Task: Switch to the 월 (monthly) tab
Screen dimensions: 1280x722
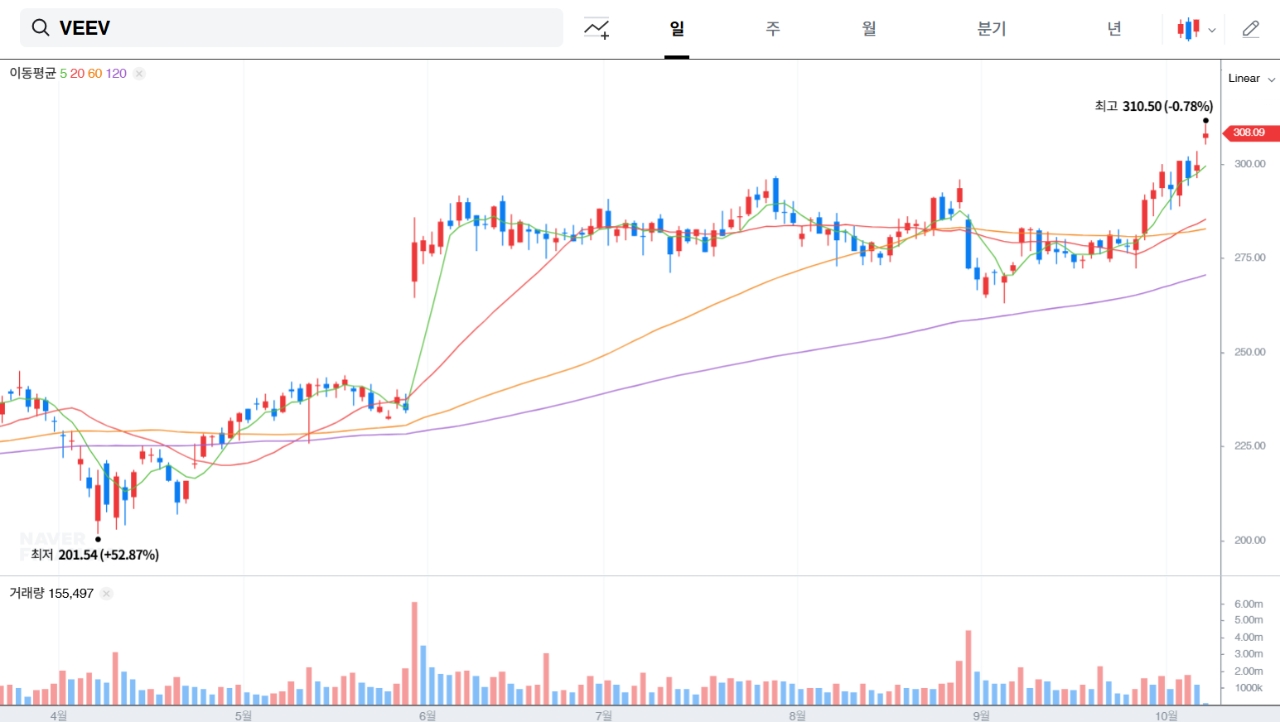Action: [869, 29]
